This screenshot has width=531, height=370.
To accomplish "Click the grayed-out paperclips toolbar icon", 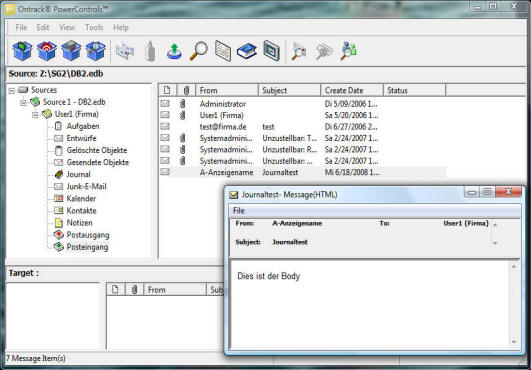I will [x=324, y=51].
